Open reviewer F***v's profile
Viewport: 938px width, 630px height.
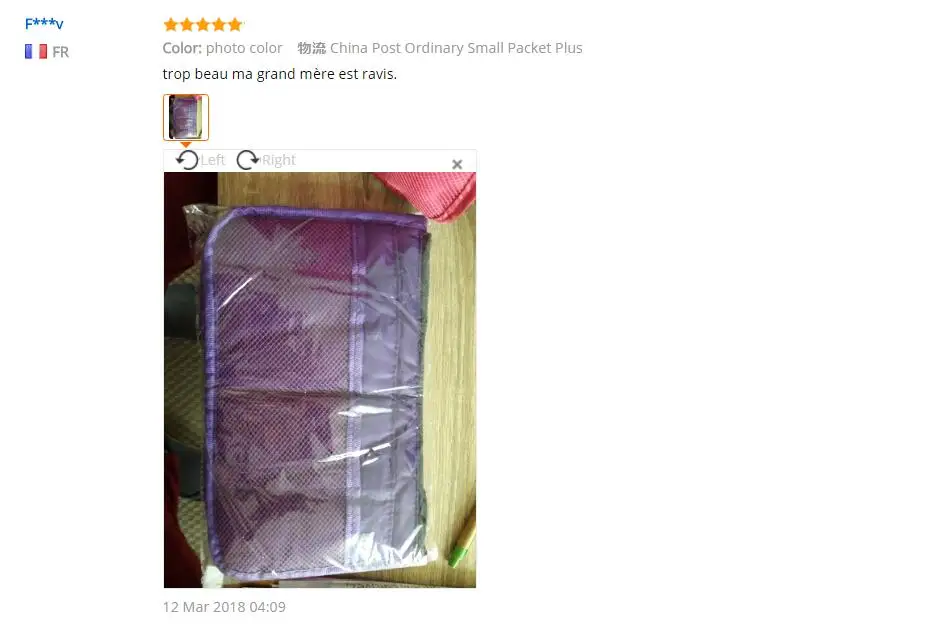click(44, 23)
